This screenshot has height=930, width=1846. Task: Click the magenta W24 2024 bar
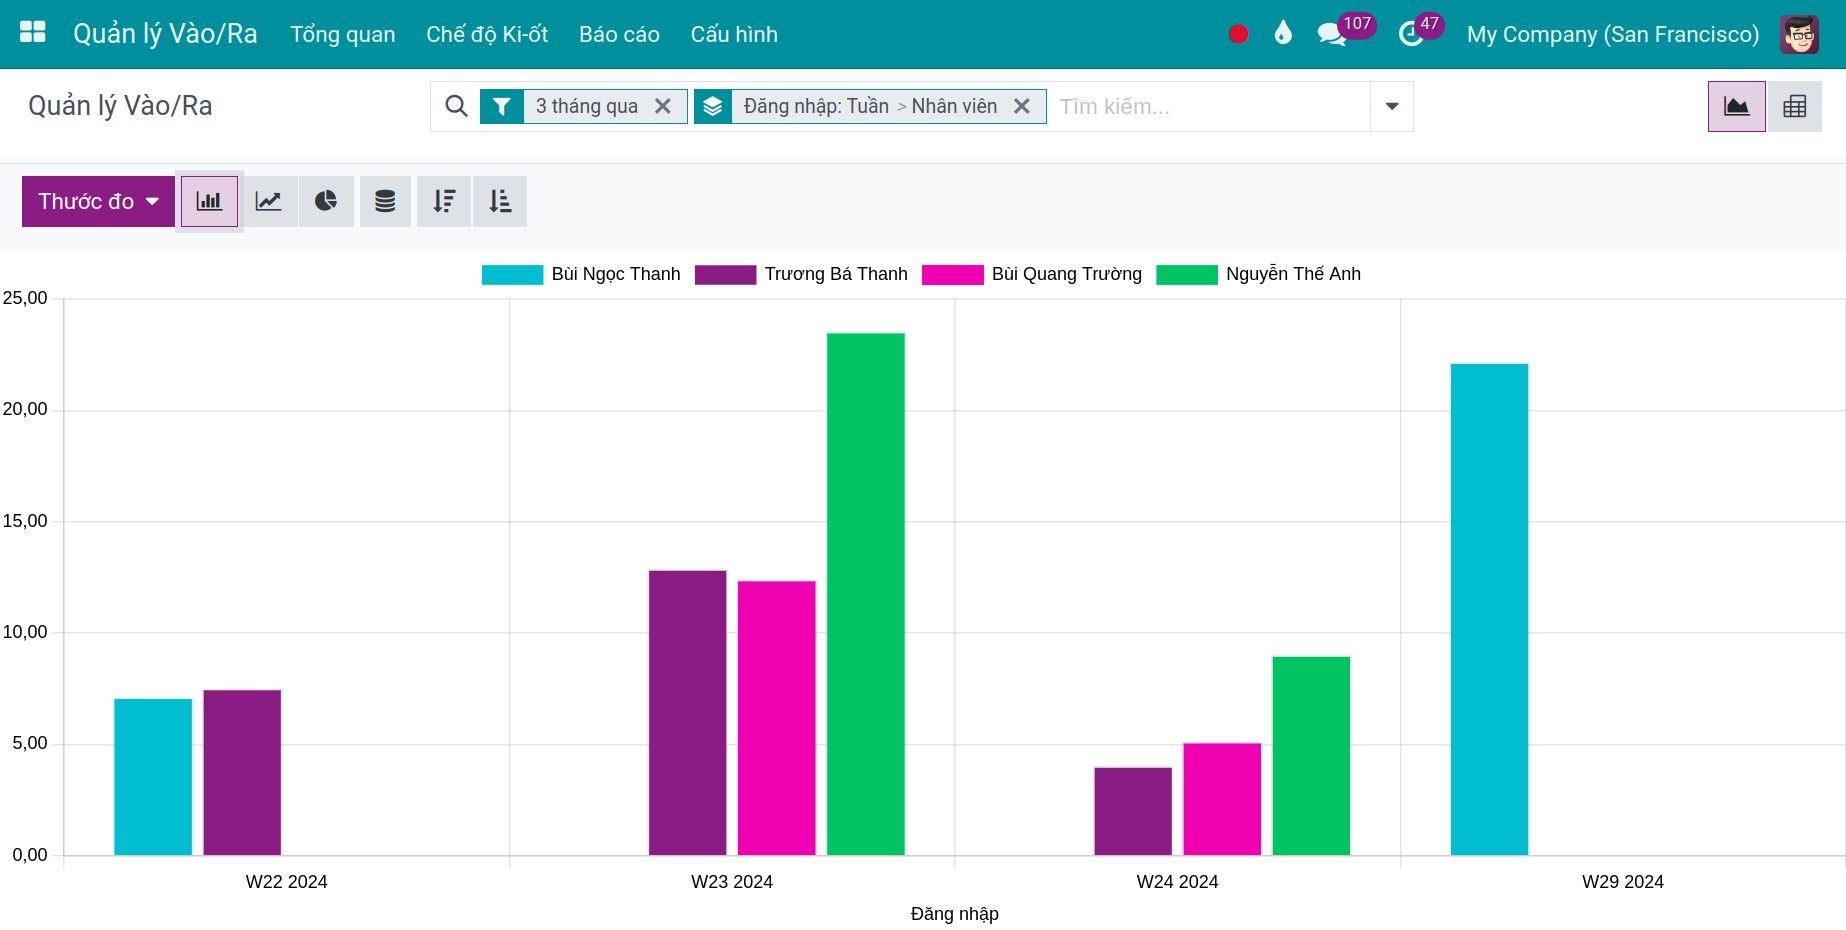pyautogui.click(x=1222, y=799)
